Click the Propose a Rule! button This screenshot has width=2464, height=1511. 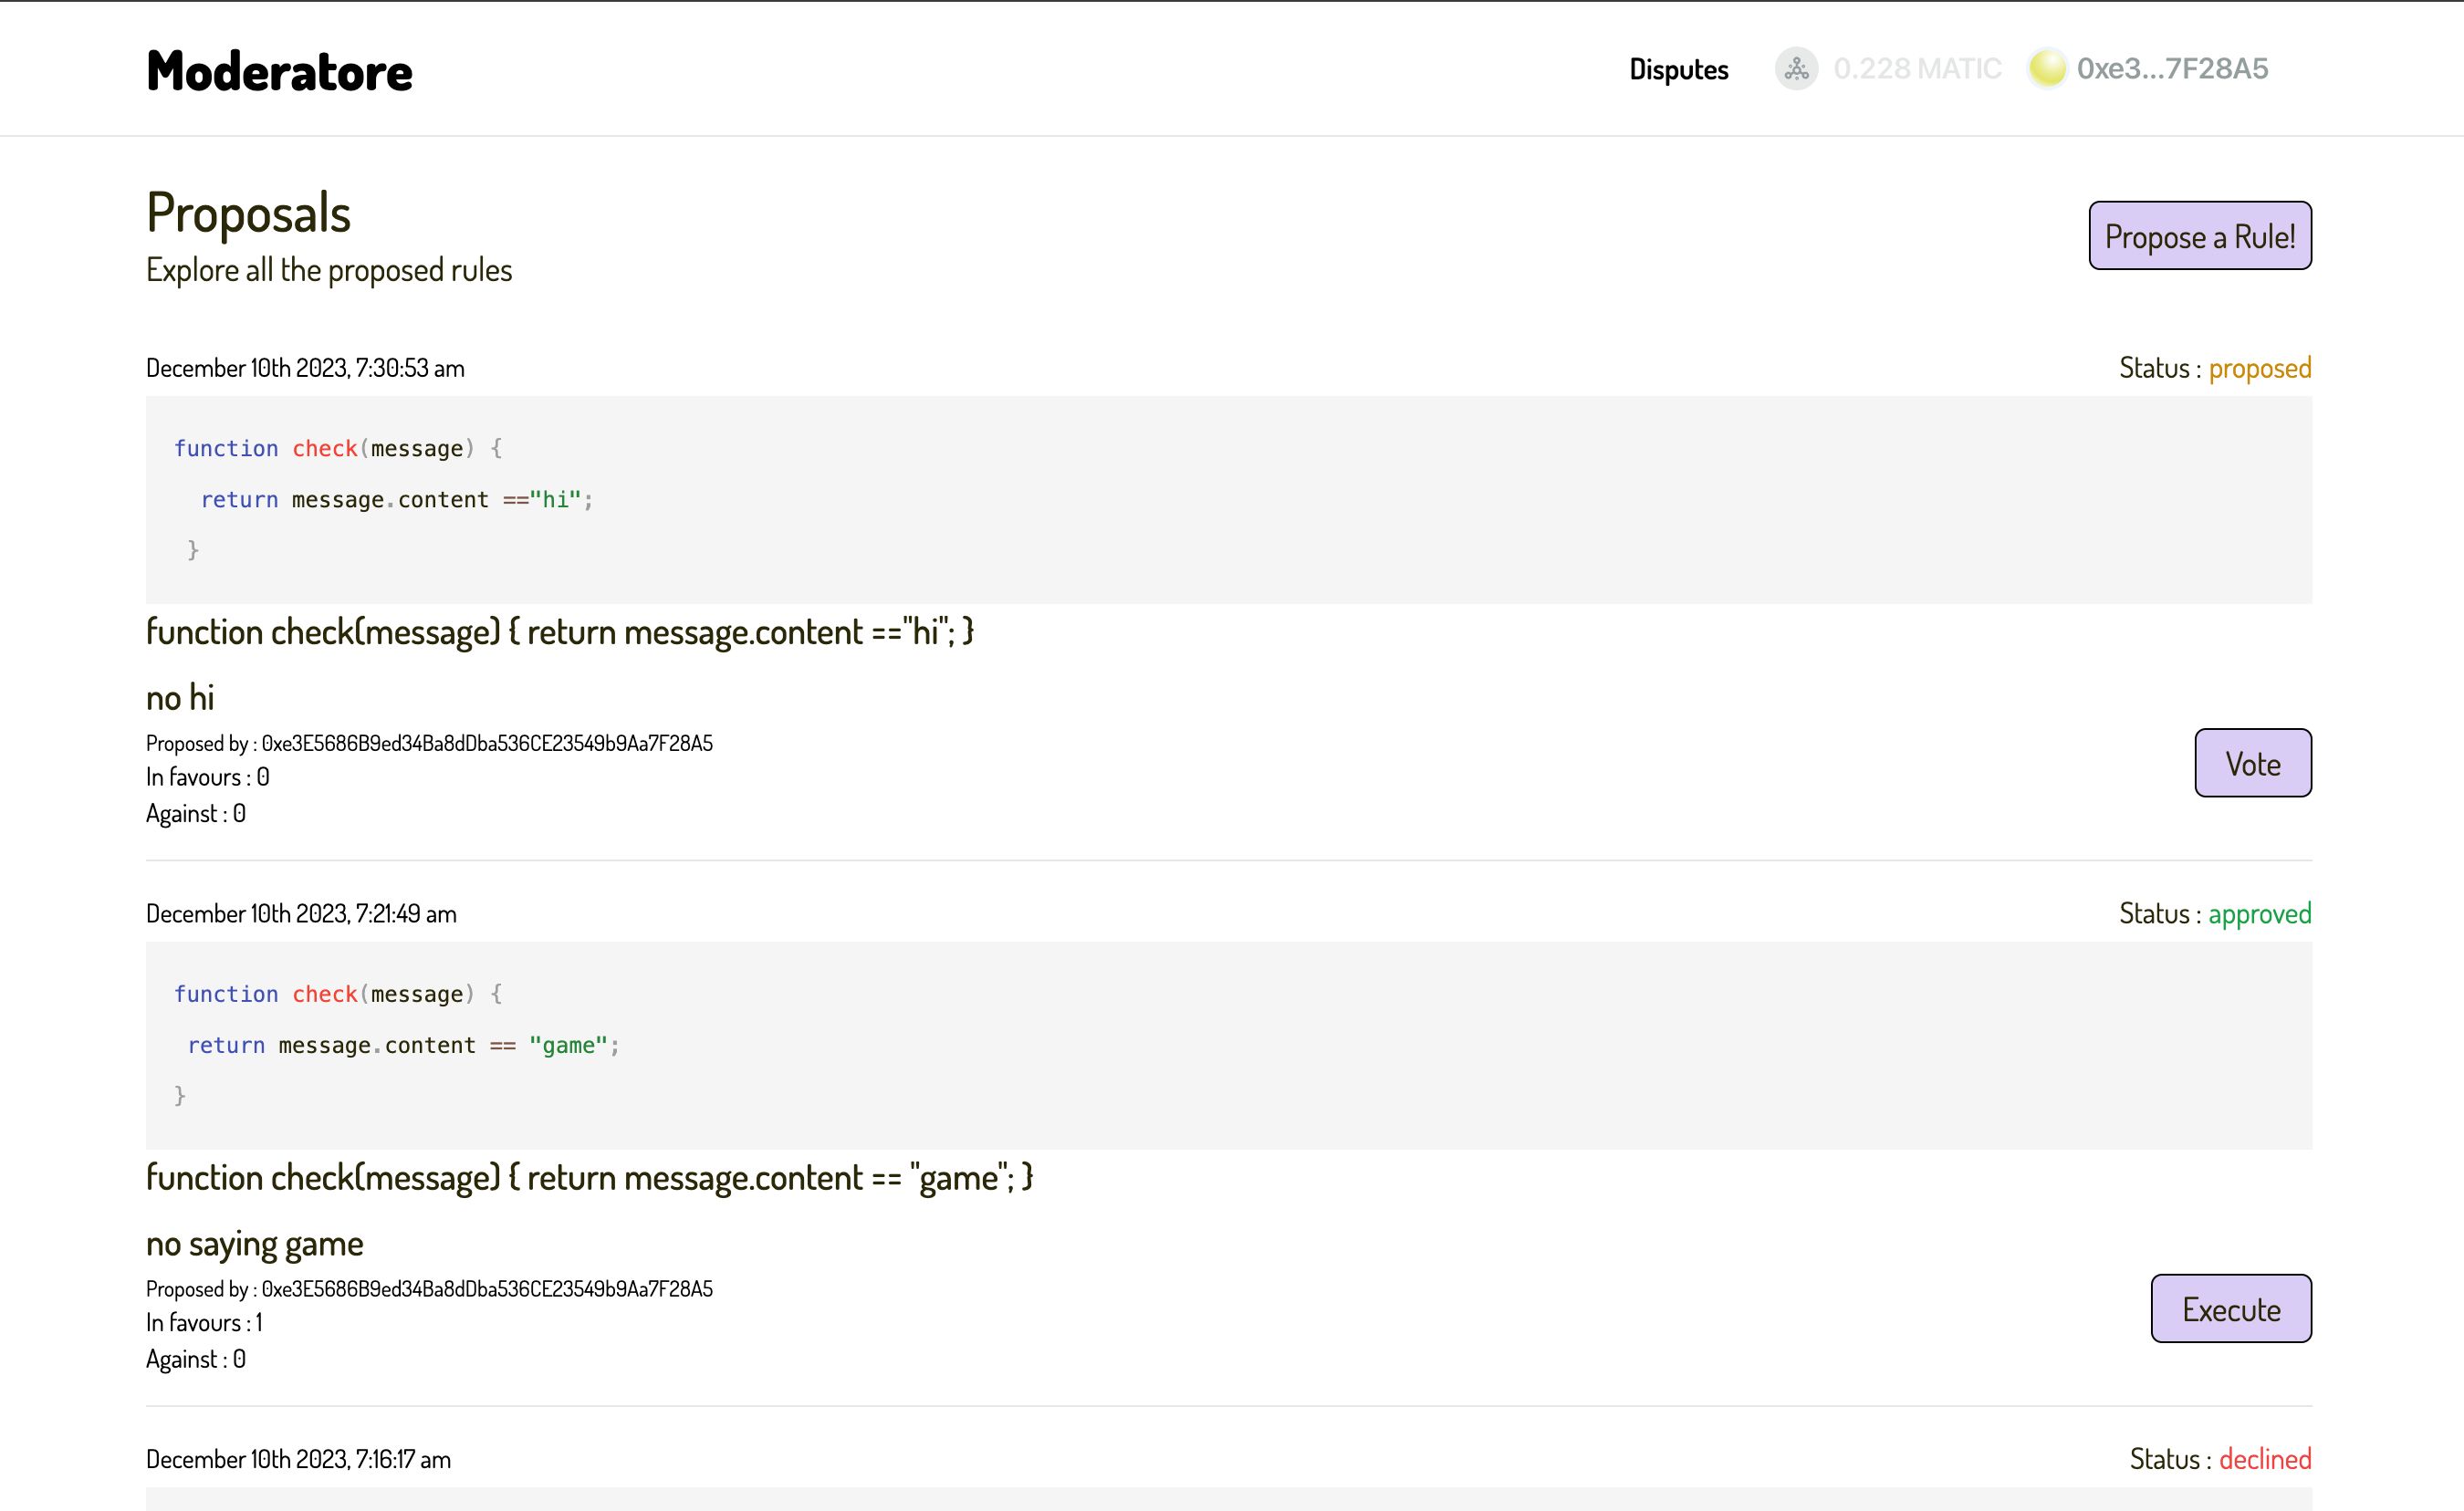2200,236
